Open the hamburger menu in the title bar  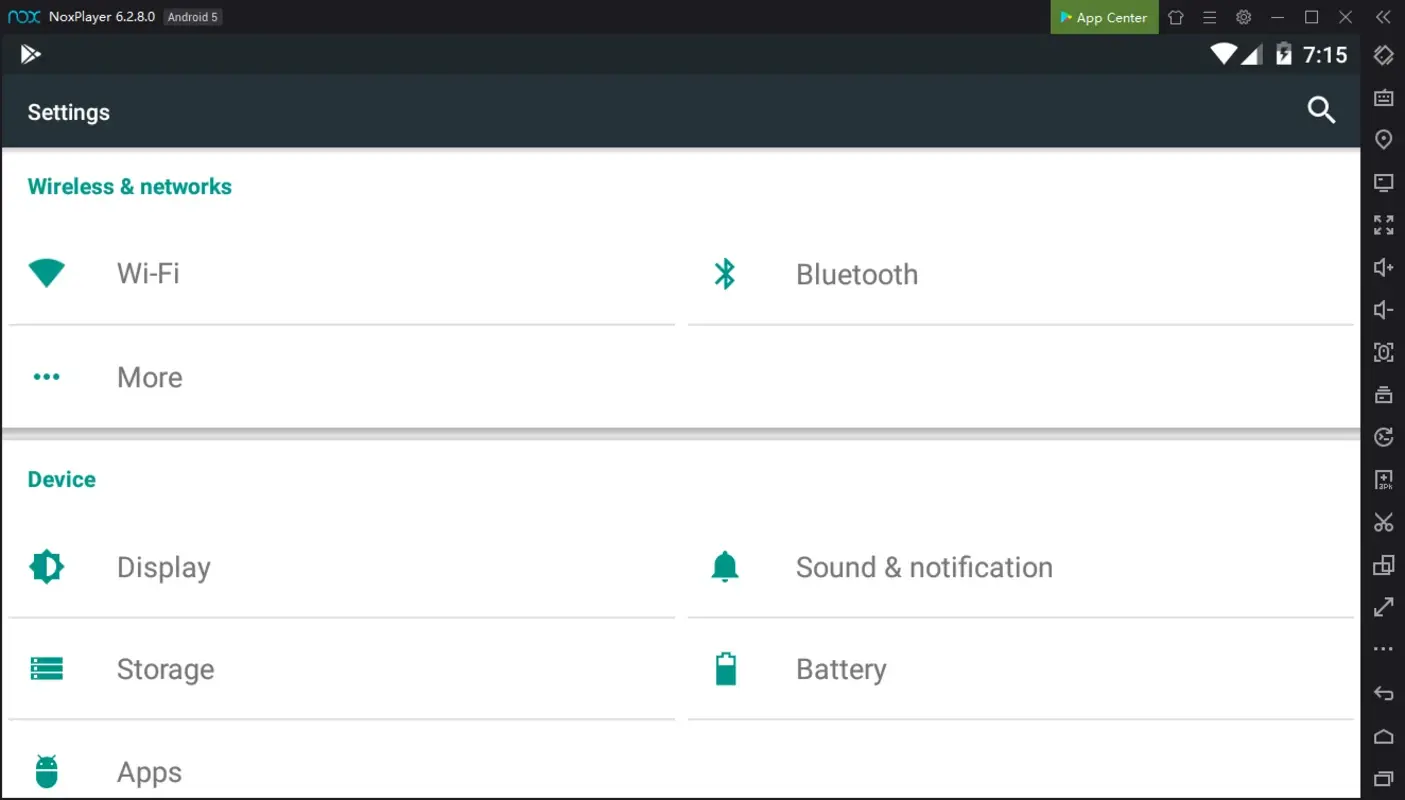tap(1209, 17)
